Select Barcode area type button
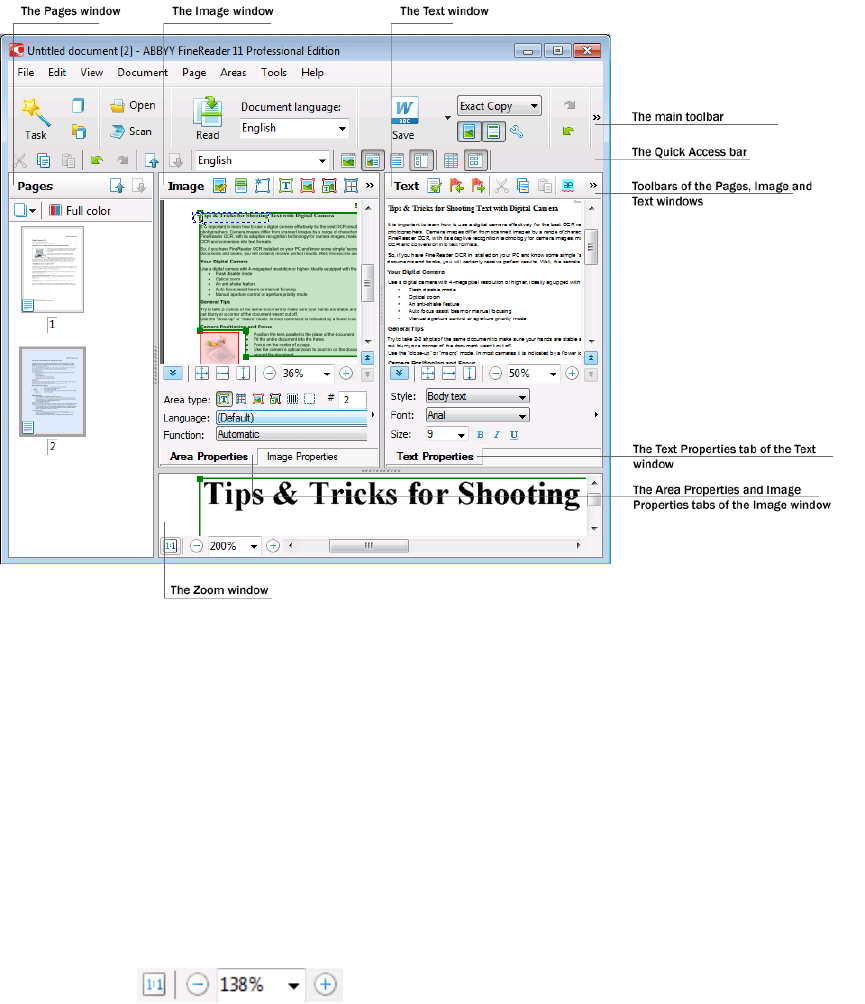Image resolution: width=865 pixels, height=1004 pixels. pos(292,399)
